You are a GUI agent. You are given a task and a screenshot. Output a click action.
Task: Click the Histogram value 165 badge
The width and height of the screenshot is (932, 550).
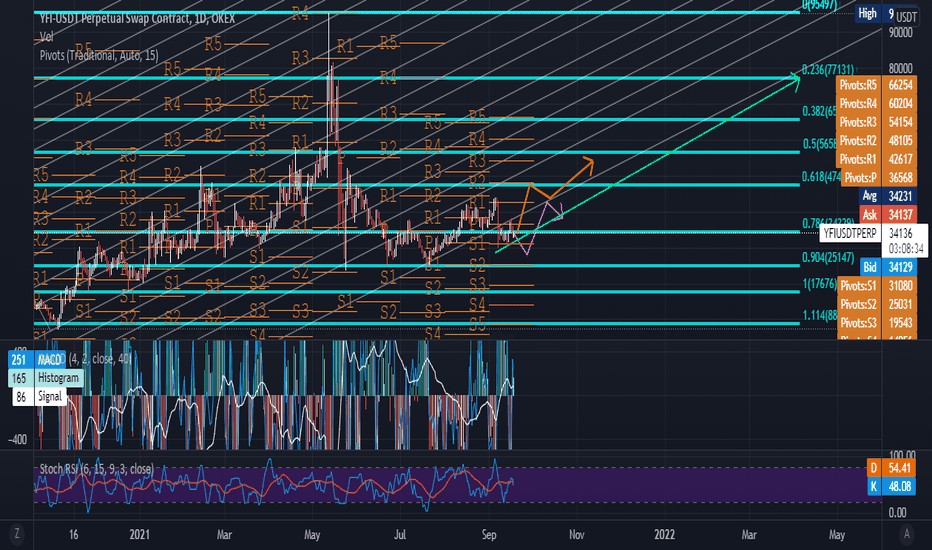pos(19,378)
